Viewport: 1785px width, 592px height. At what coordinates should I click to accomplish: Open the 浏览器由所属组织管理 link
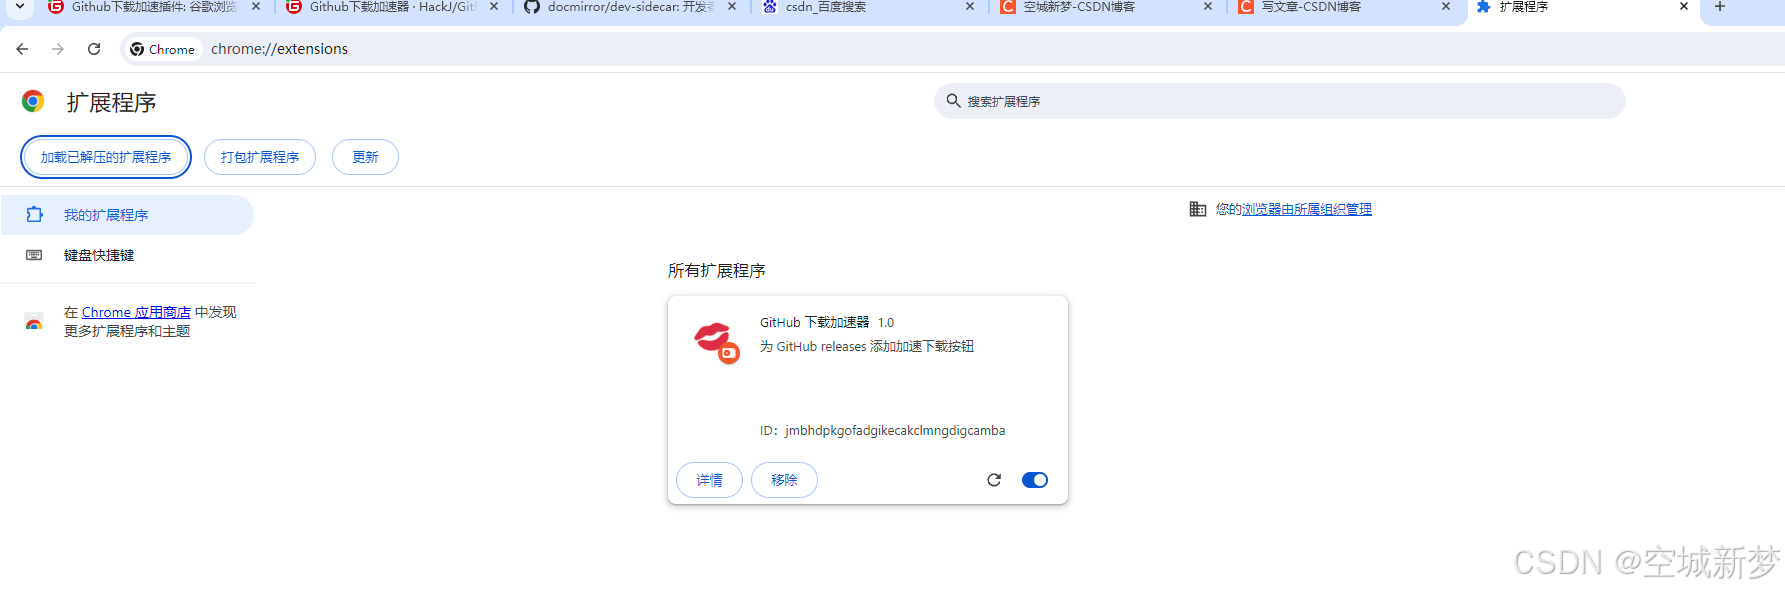click(x=1306, y=209)
